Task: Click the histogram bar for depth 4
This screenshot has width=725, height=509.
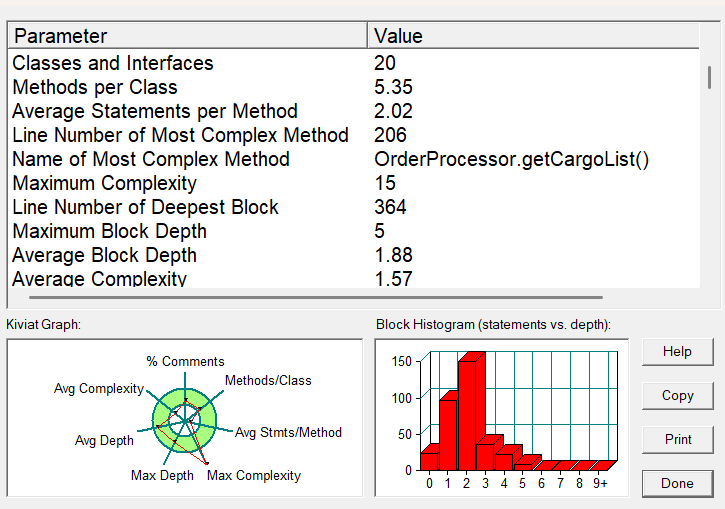Action: pos(504,462)
